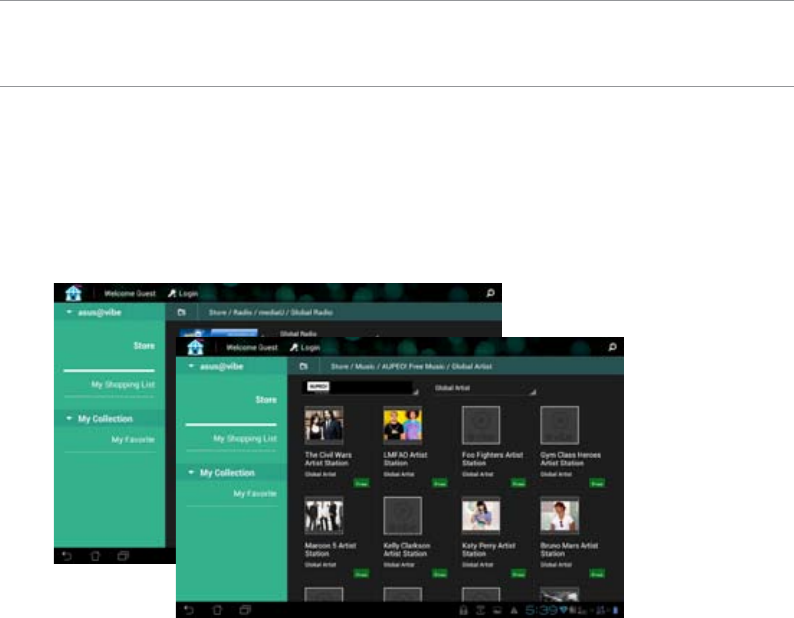Open search in the front Music window
This screenshot has height=618, width=794.
coord(612,347)
